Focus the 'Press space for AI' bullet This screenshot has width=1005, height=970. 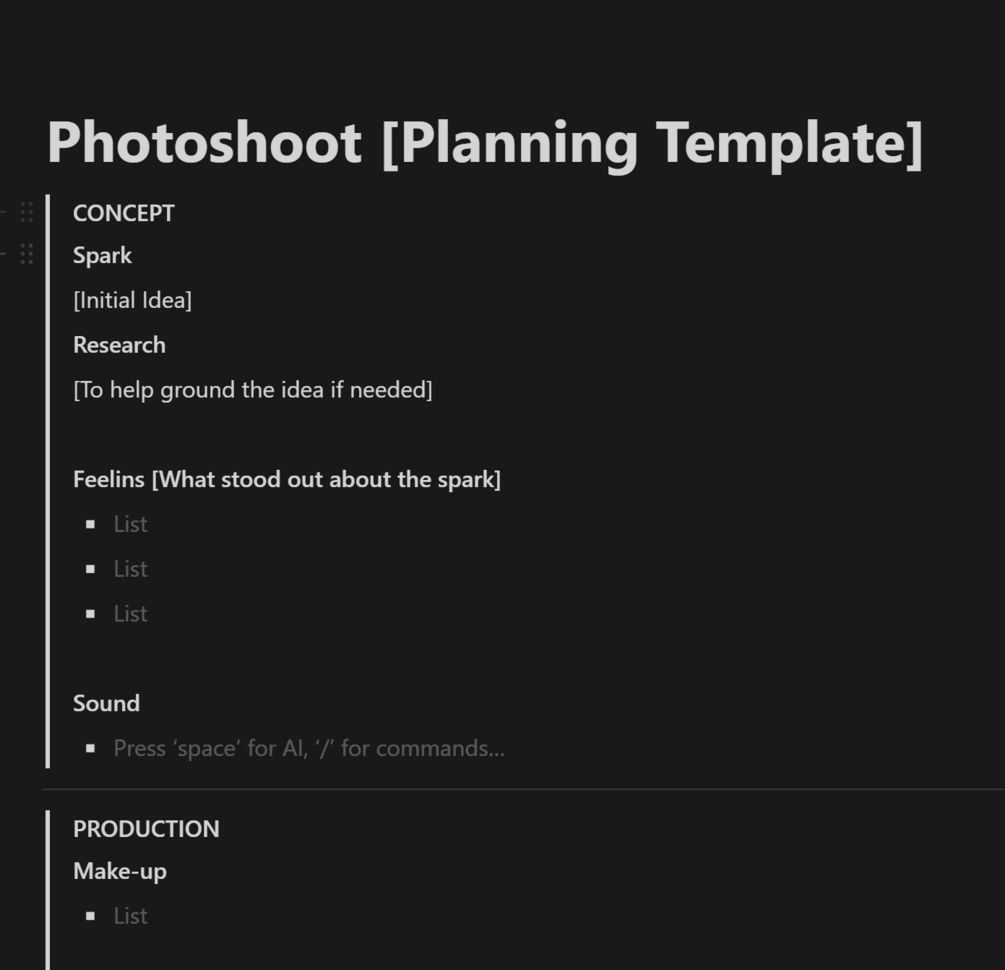pyautogui.click(x=308, y=748)
